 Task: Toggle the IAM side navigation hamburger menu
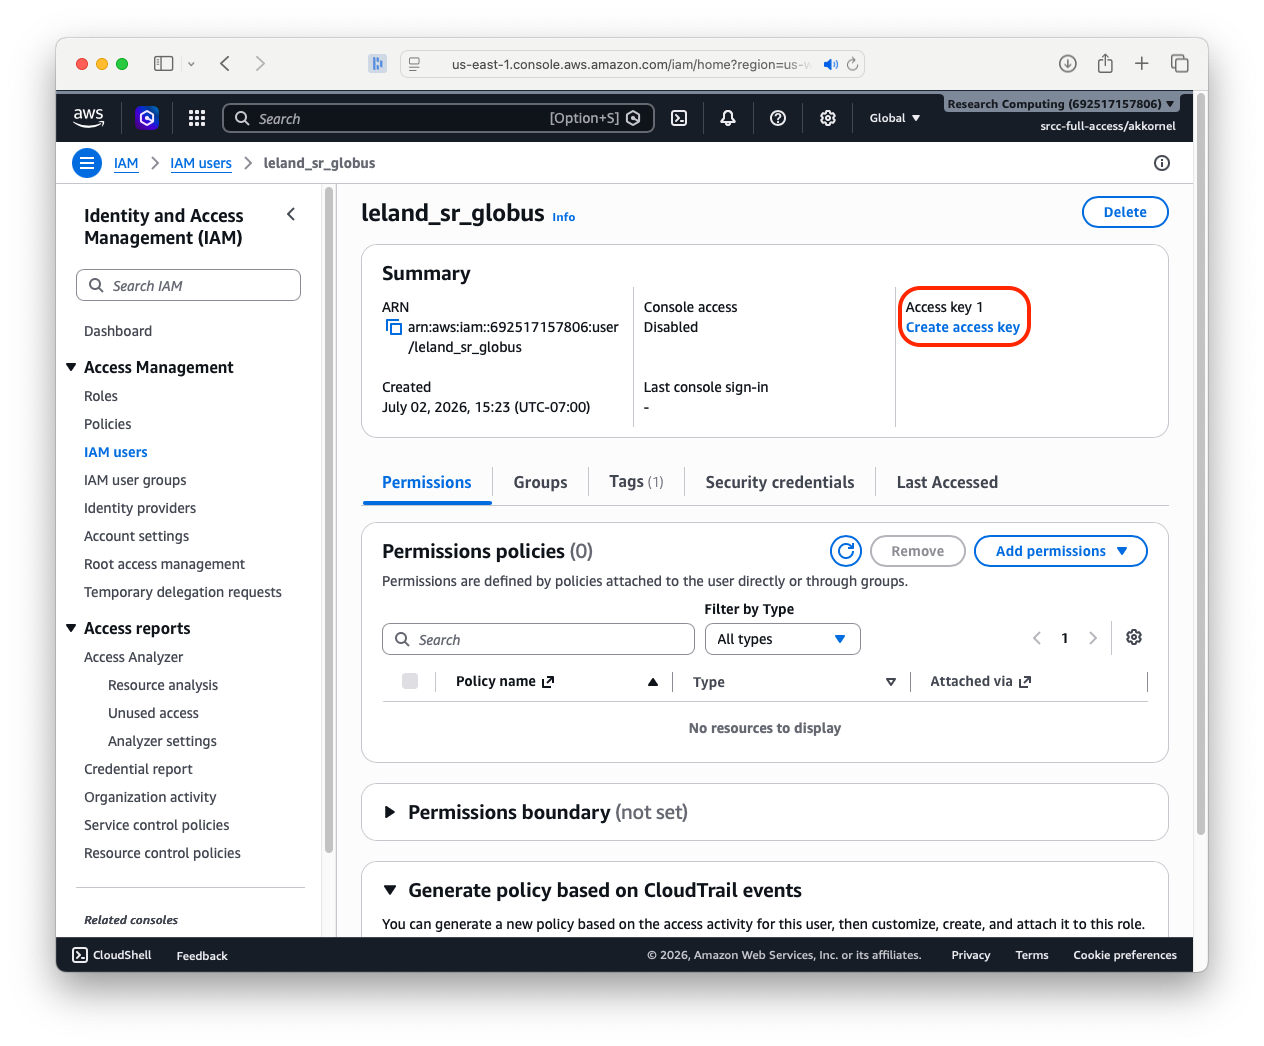(x=87, y=163)
